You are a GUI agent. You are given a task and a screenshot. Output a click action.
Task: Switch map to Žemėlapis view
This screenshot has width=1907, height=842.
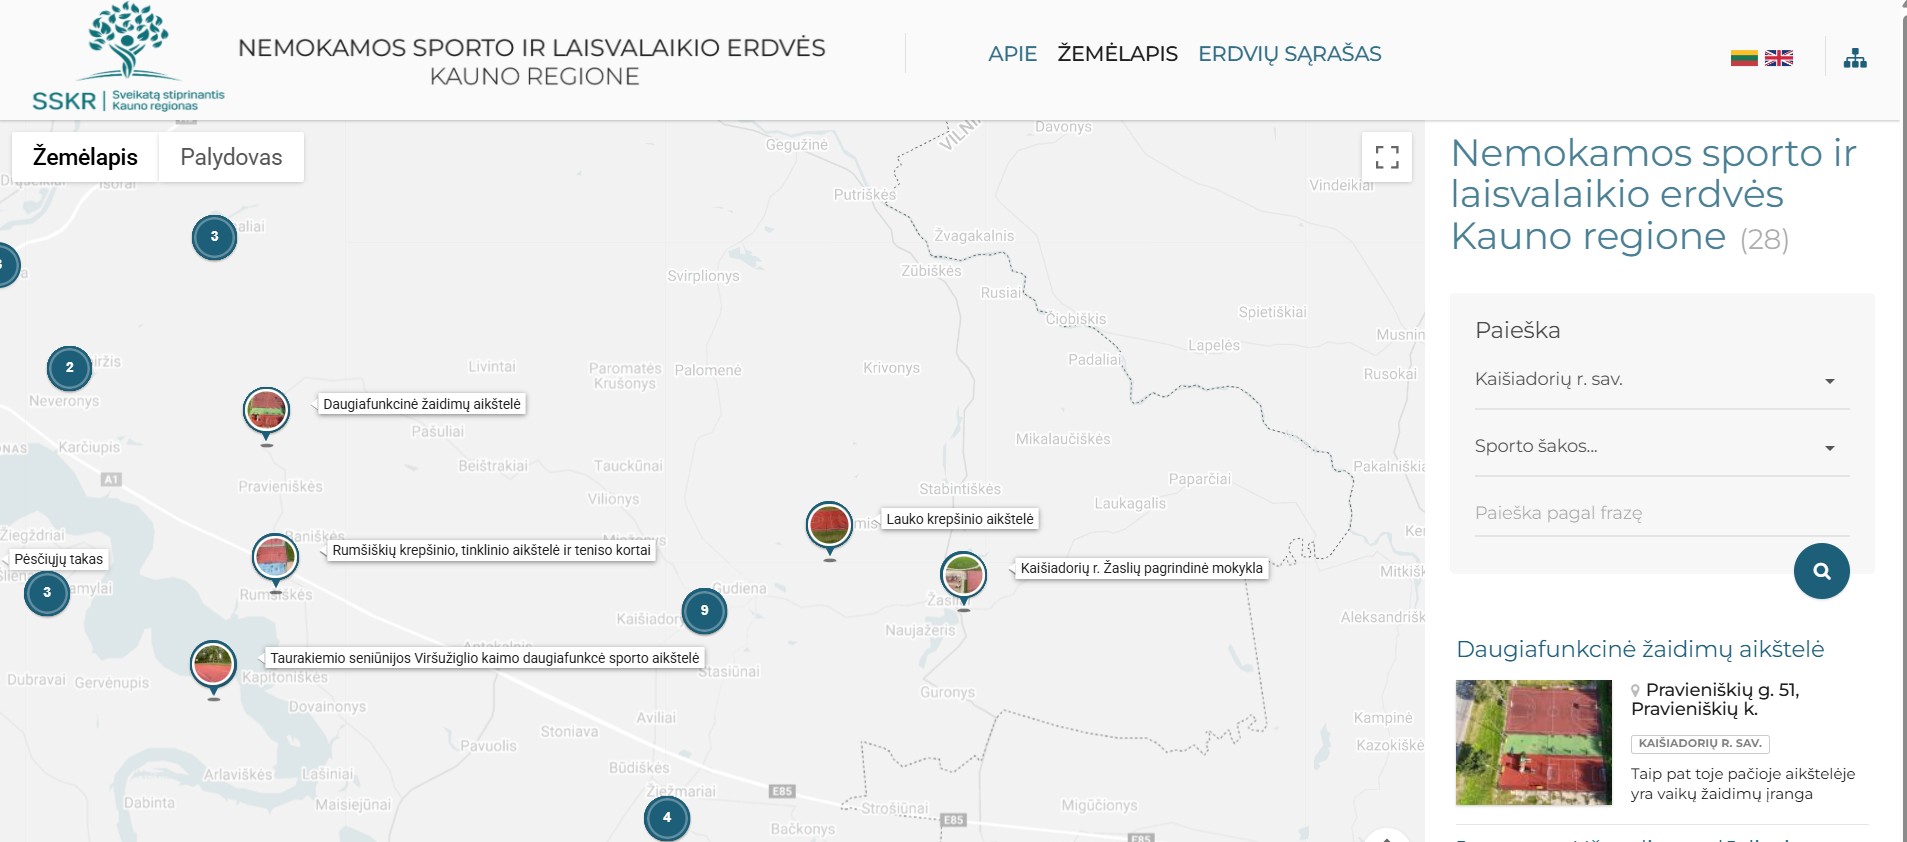(85, 157)
